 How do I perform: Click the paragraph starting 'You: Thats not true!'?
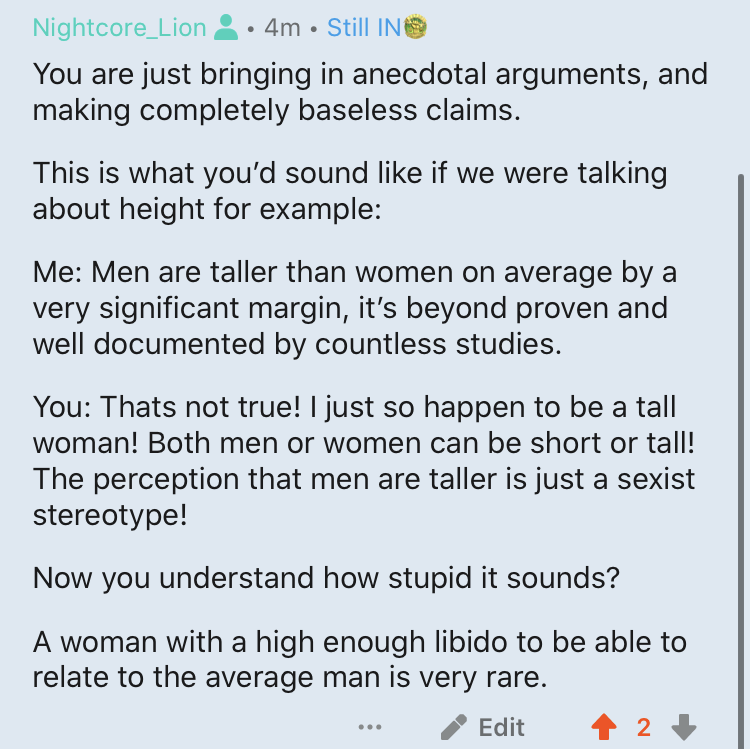pos(360,460)
